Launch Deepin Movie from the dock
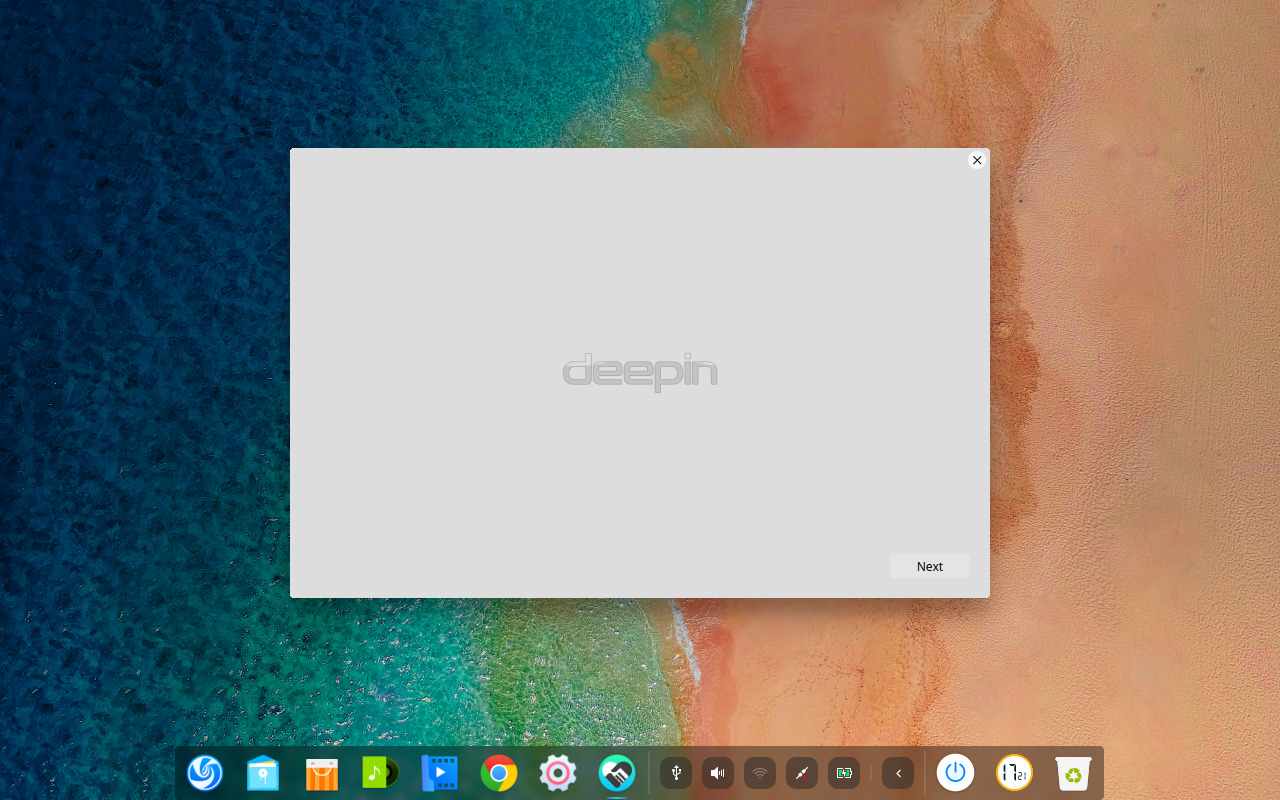 point(439,773)
